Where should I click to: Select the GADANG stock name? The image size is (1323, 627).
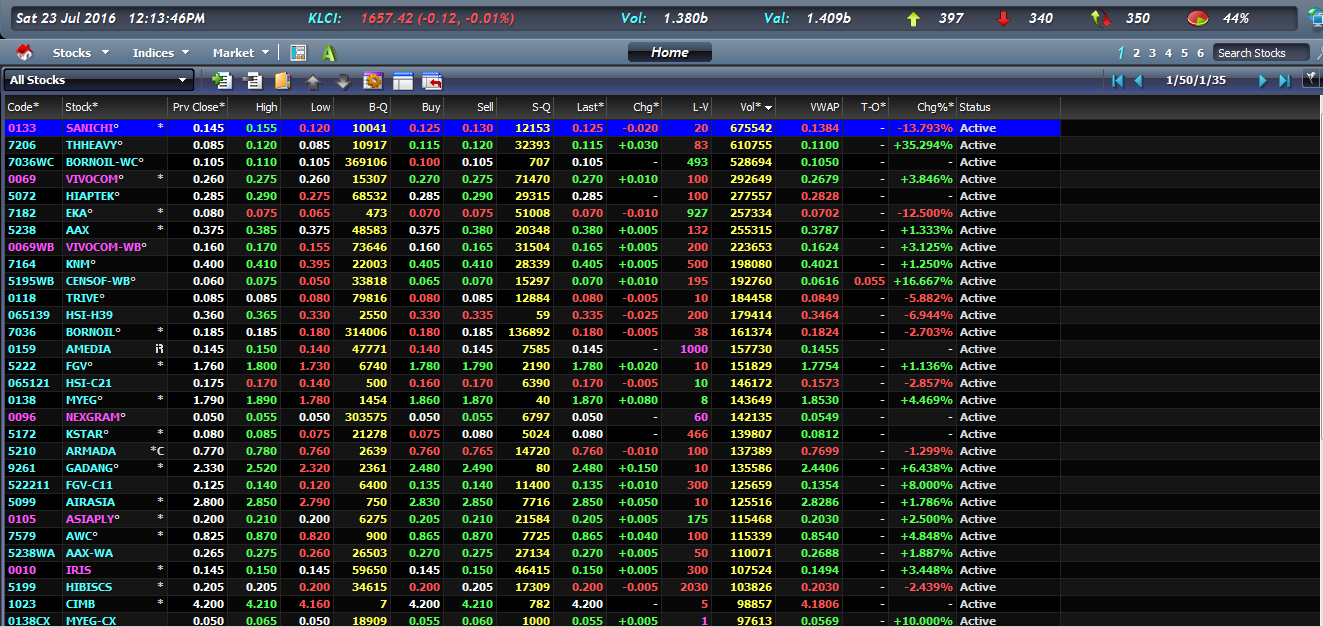point(93,468)
